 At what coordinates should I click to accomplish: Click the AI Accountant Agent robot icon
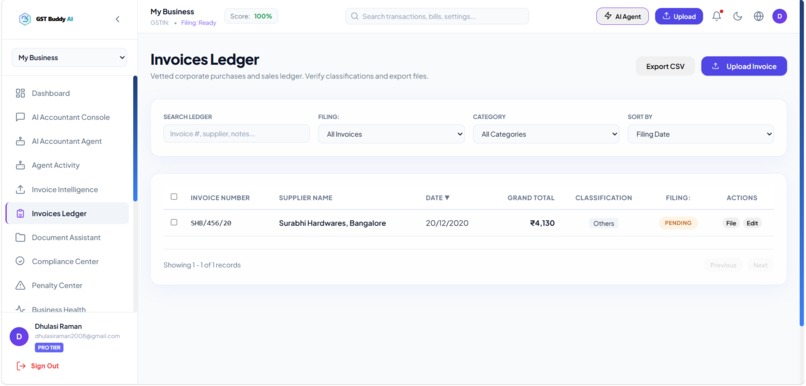tap(20, 141)
